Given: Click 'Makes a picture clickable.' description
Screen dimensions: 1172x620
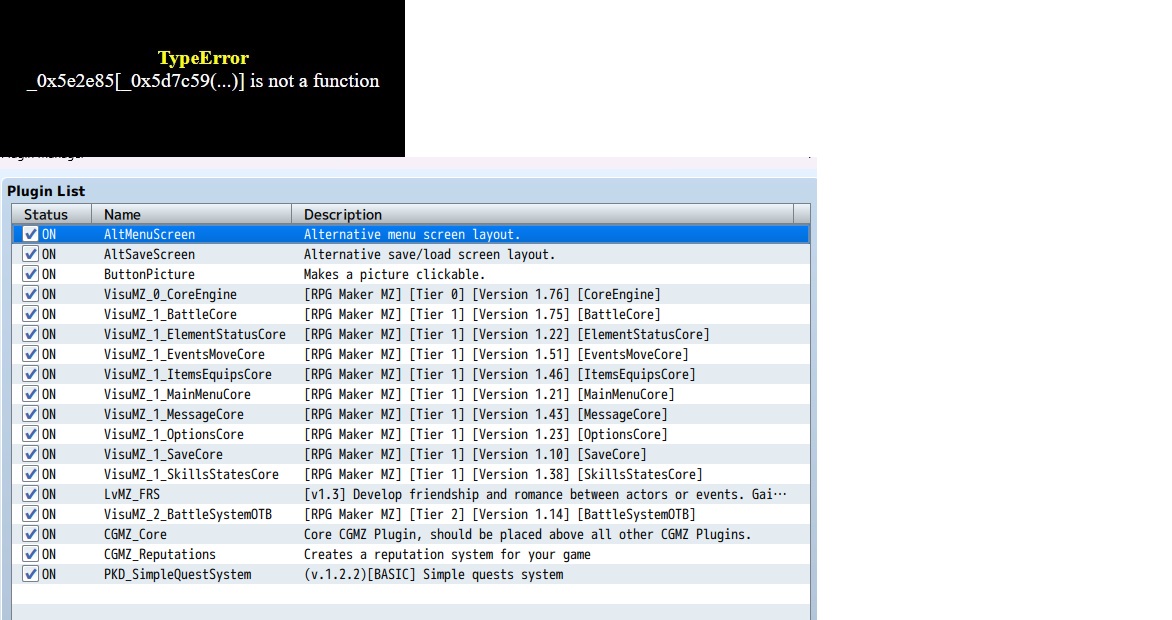Looking at the screenshot, I should click(x=395, y=274).
